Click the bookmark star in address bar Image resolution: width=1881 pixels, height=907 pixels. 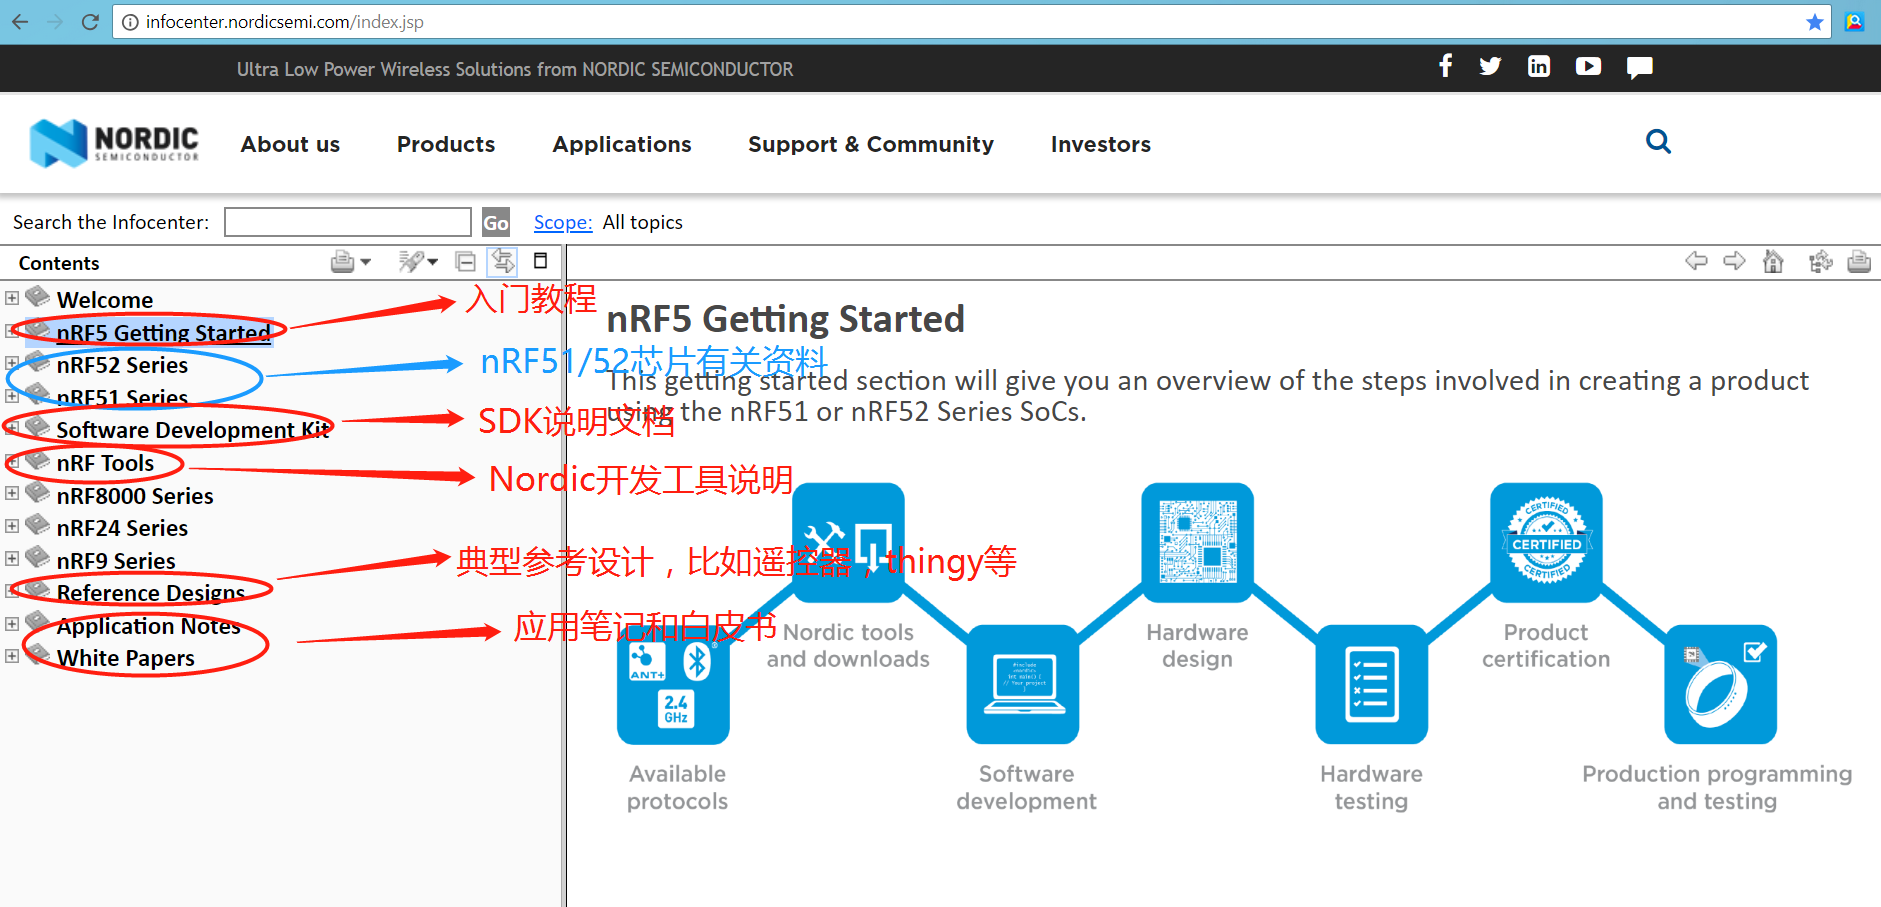coord(1815,22)
